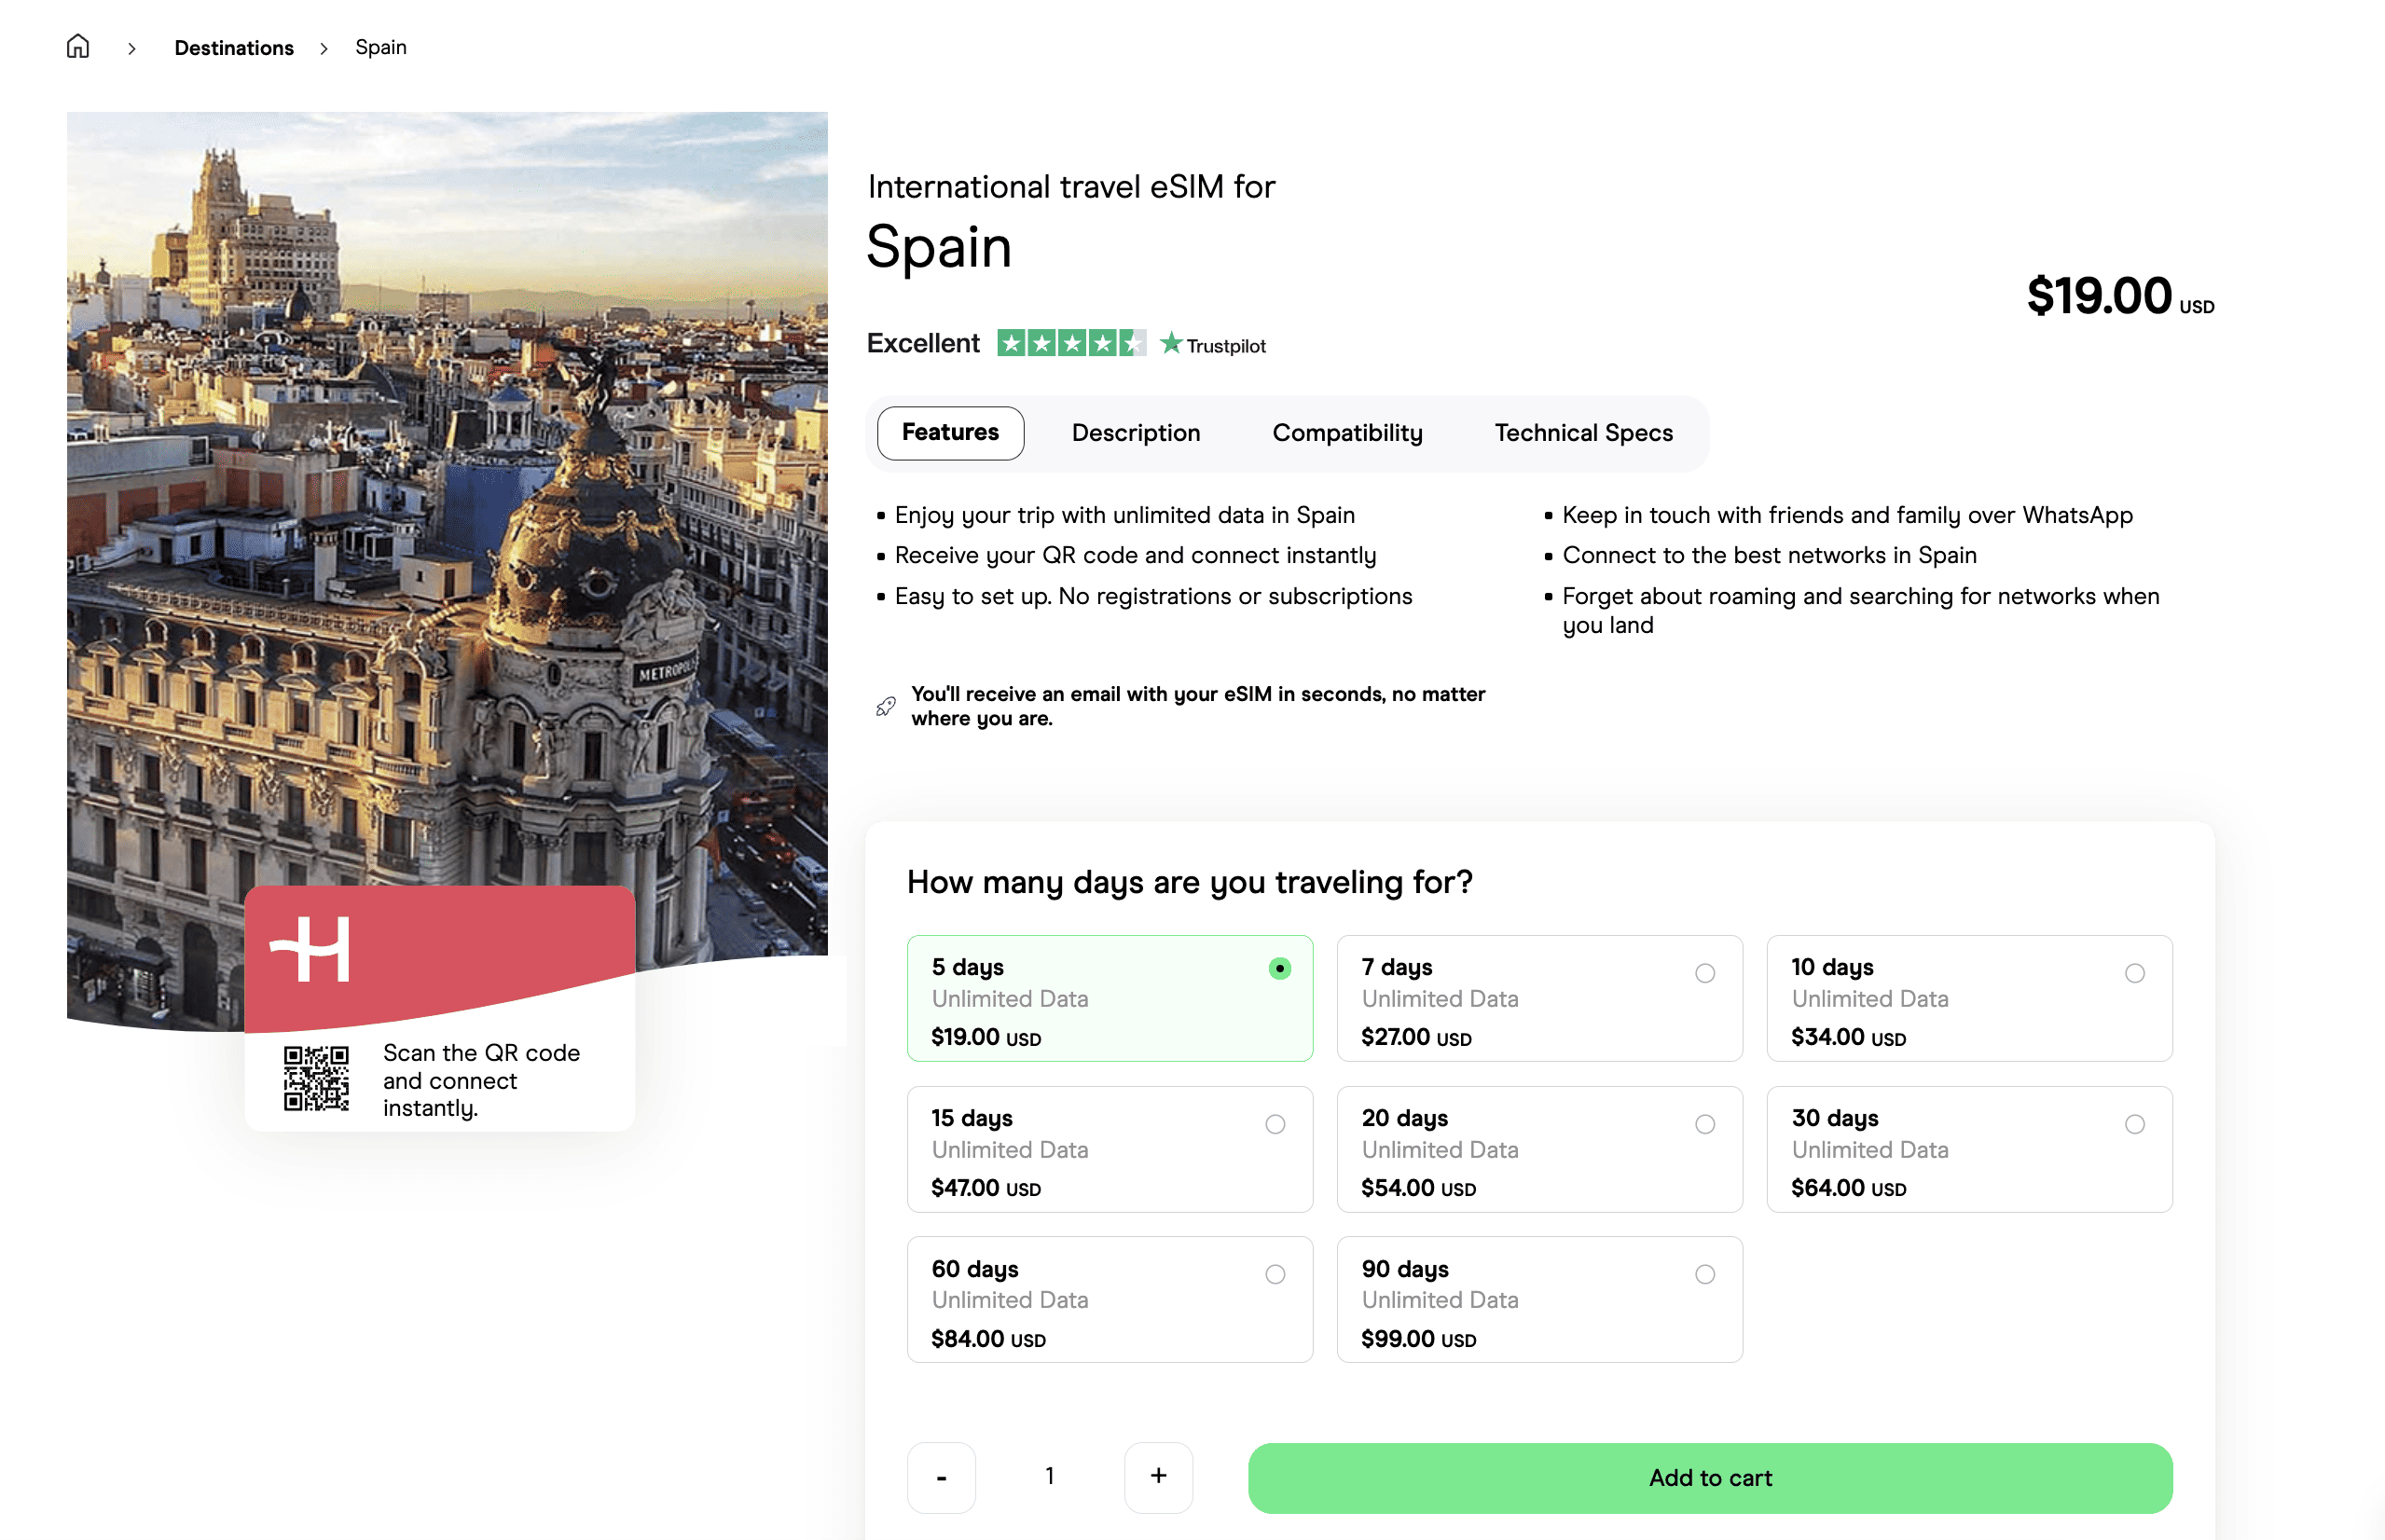The height and width of the screenshot is (1540, 2385).
Task: Click the home icon in the breadcrumb
Action: point(77,46)
